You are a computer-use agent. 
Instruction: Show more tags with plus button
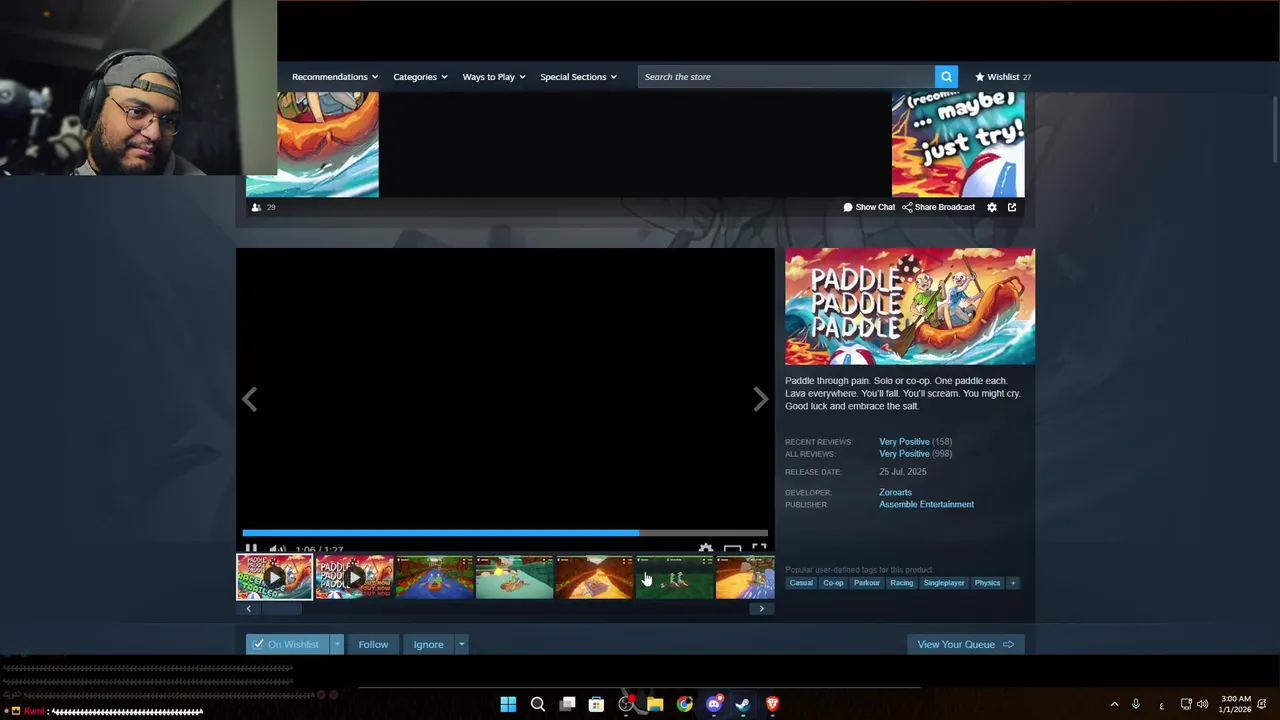[1012, 583]
